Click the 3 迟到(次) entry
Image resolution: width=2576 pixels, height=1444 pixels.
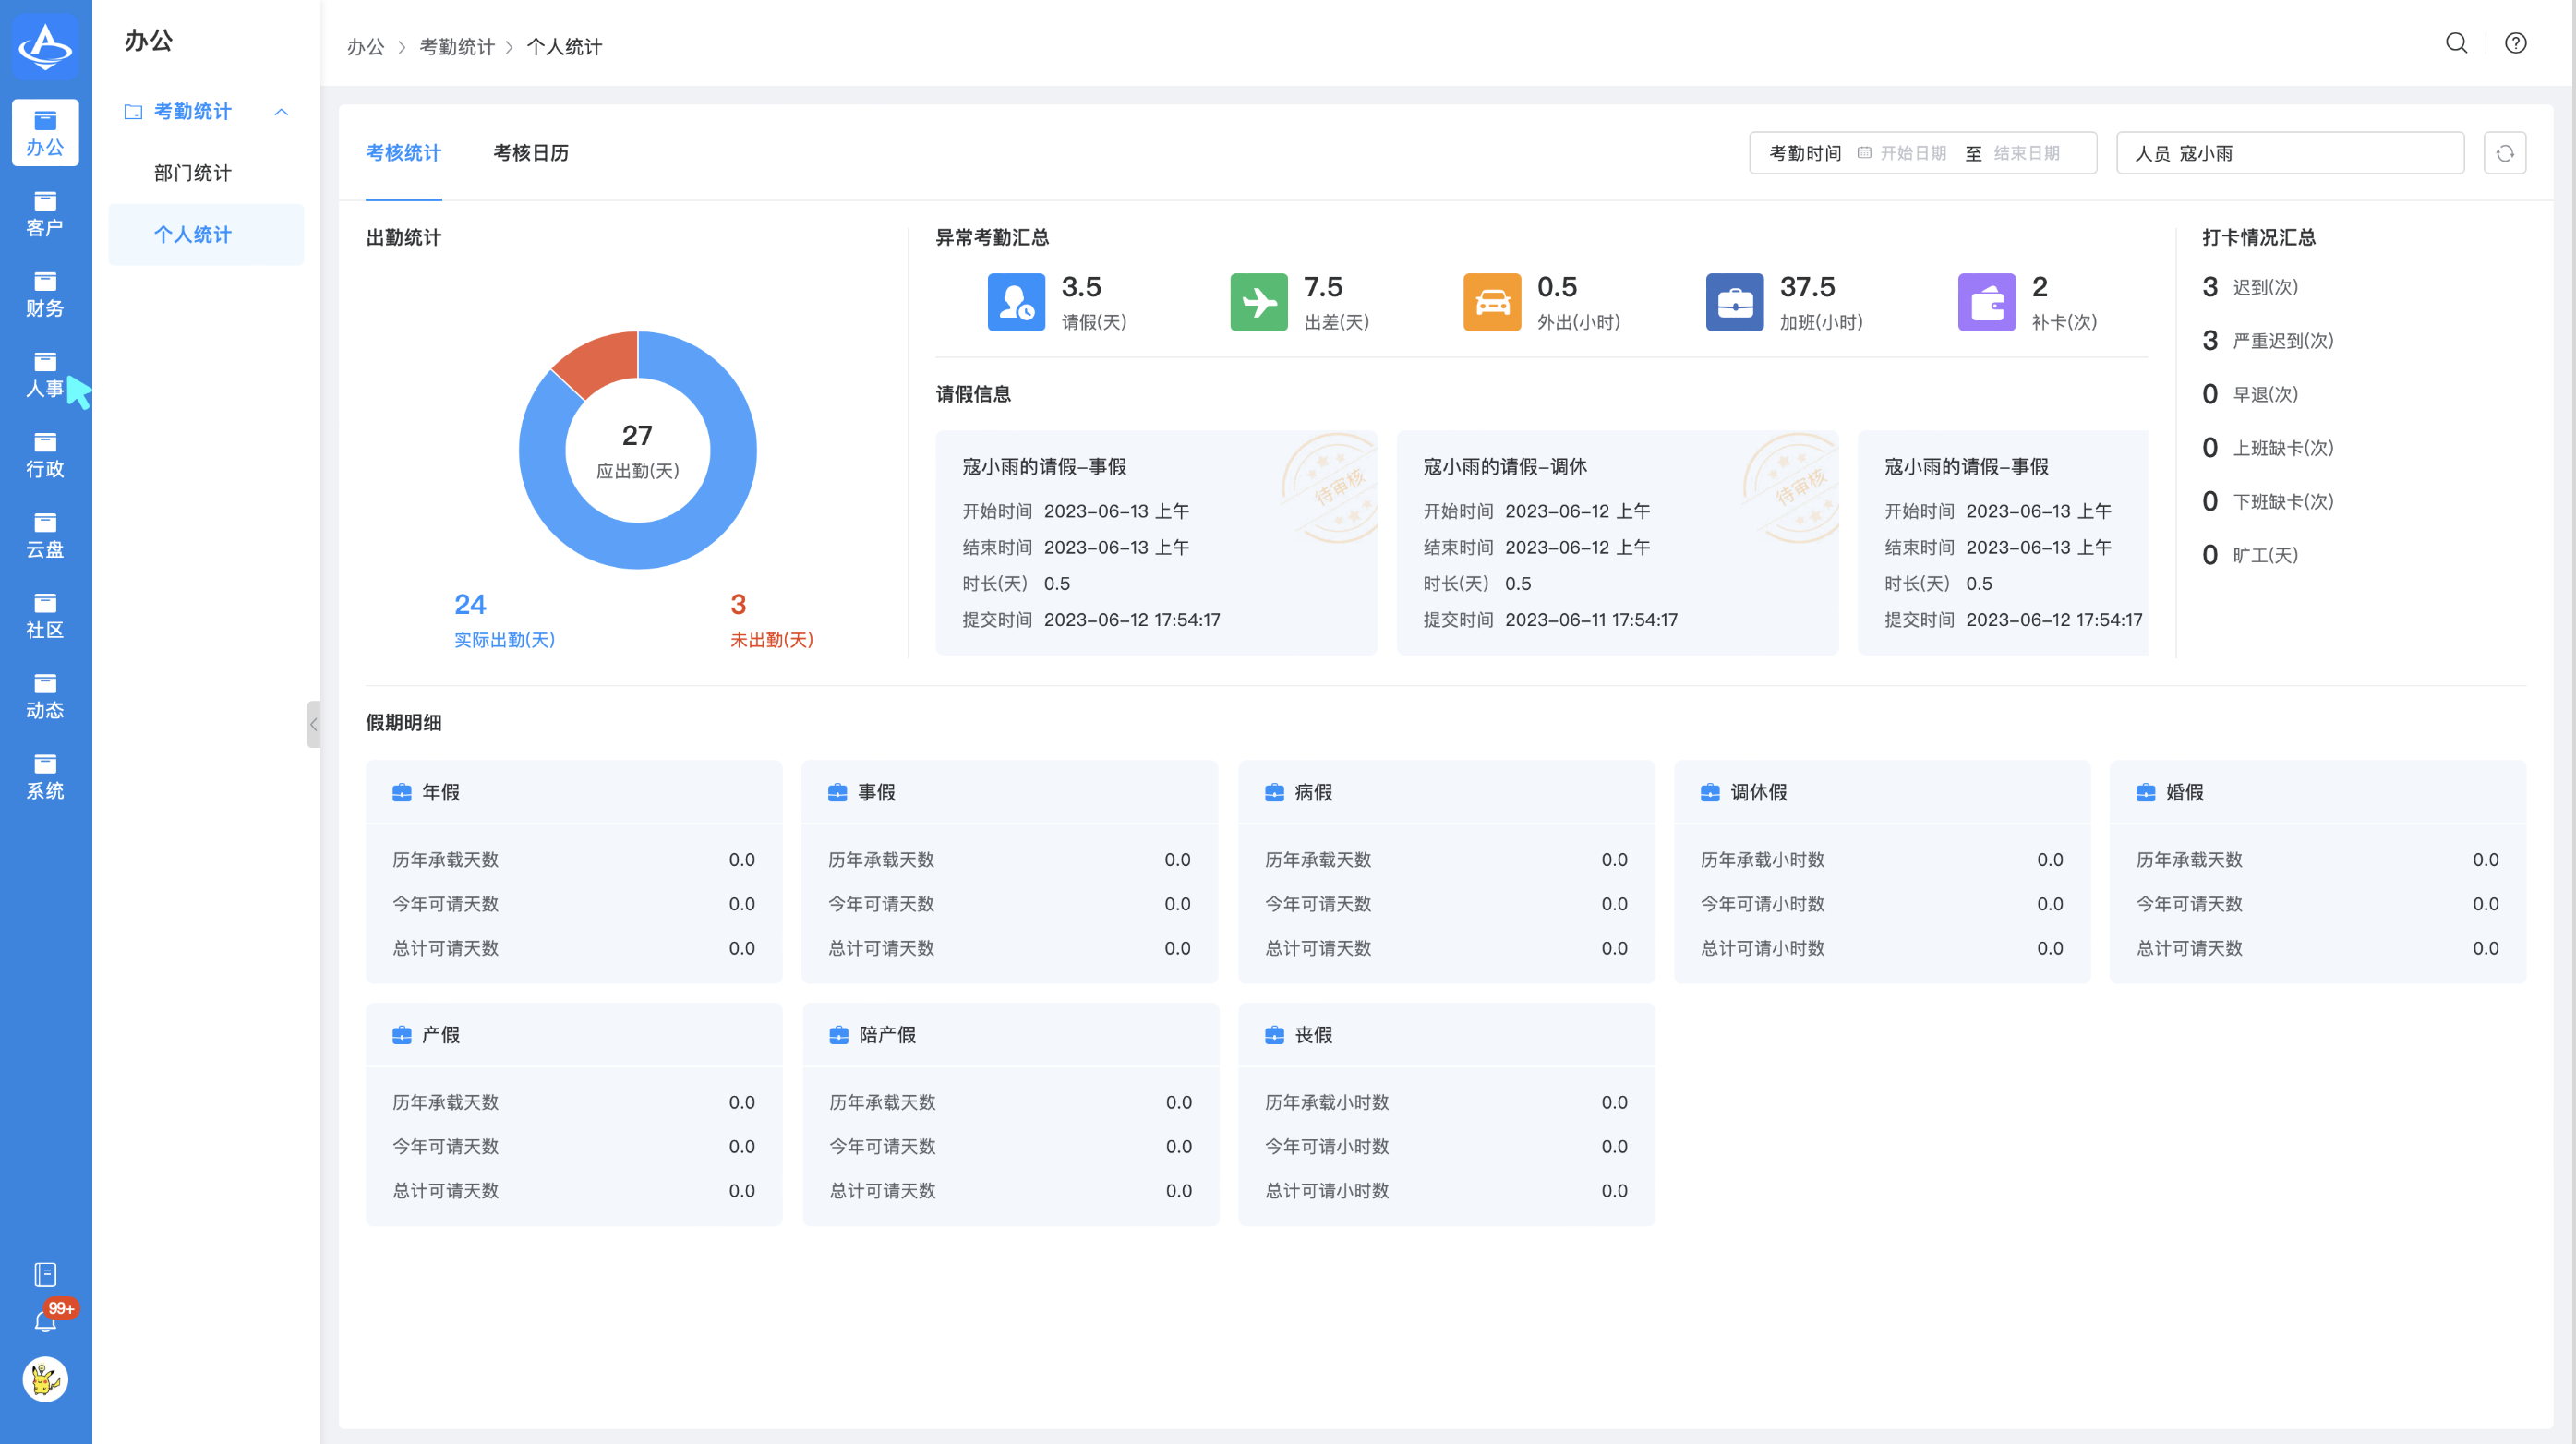[x=2250, y=287]
